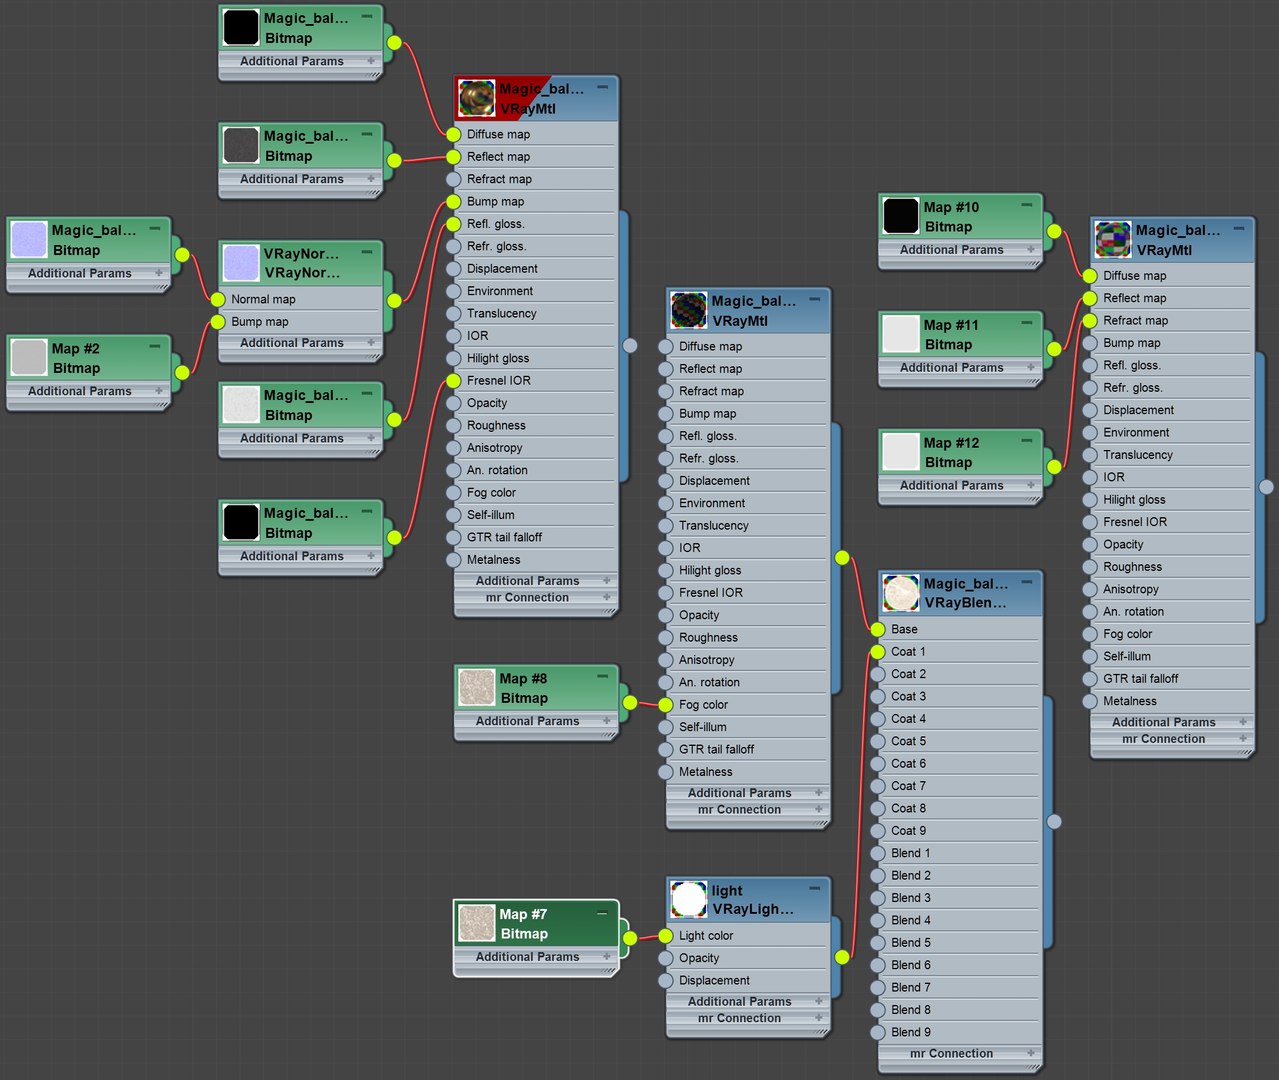Click the Blend 4 input socket

coord(878,920)
